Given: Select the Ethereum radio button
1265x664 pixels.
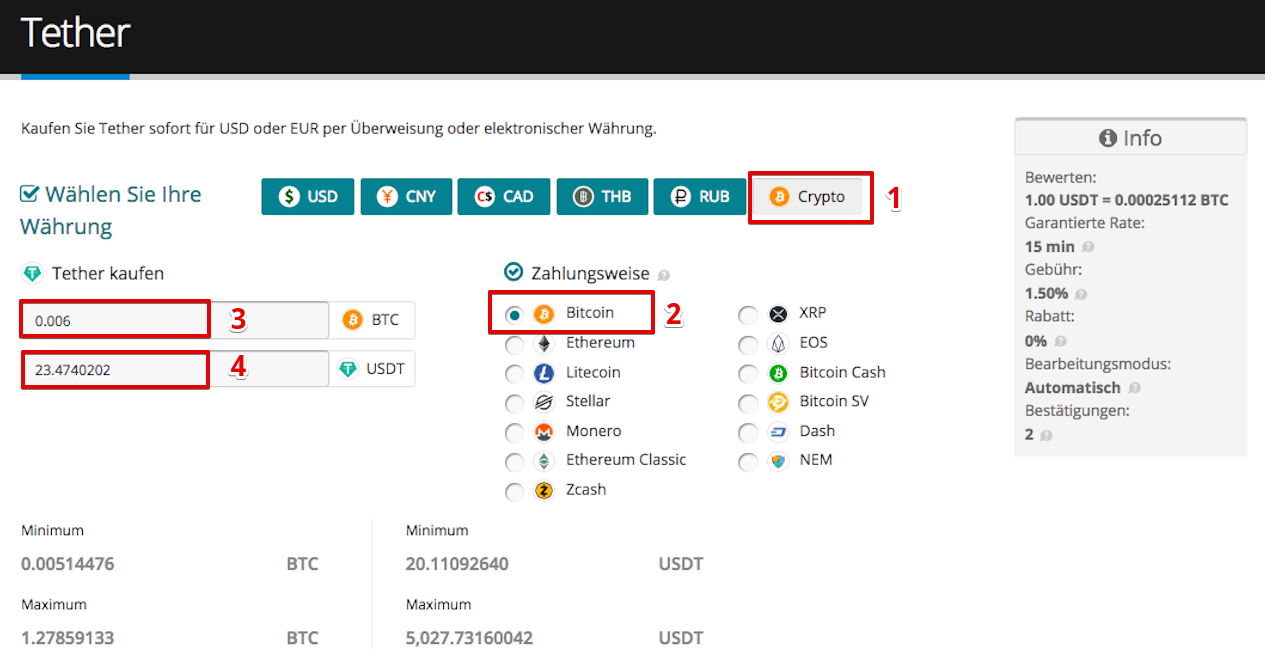Looking at the screenshot, I should [x=514, y=345].
